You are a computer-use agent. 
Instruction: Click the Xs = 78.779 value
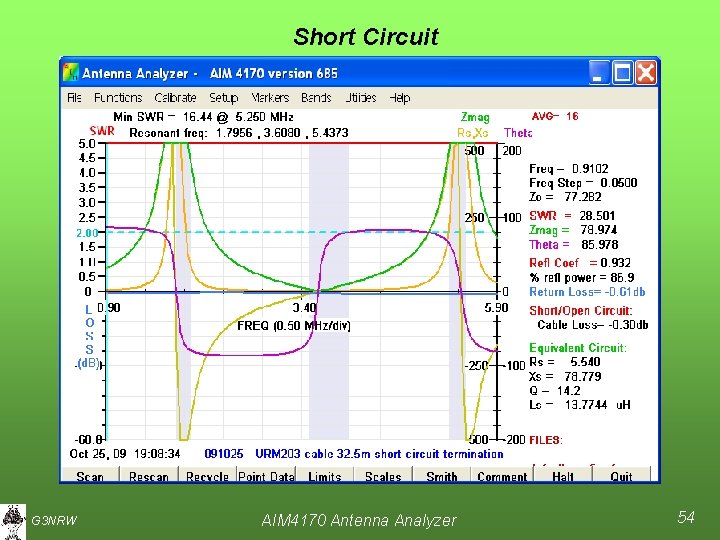coord(565,377)
